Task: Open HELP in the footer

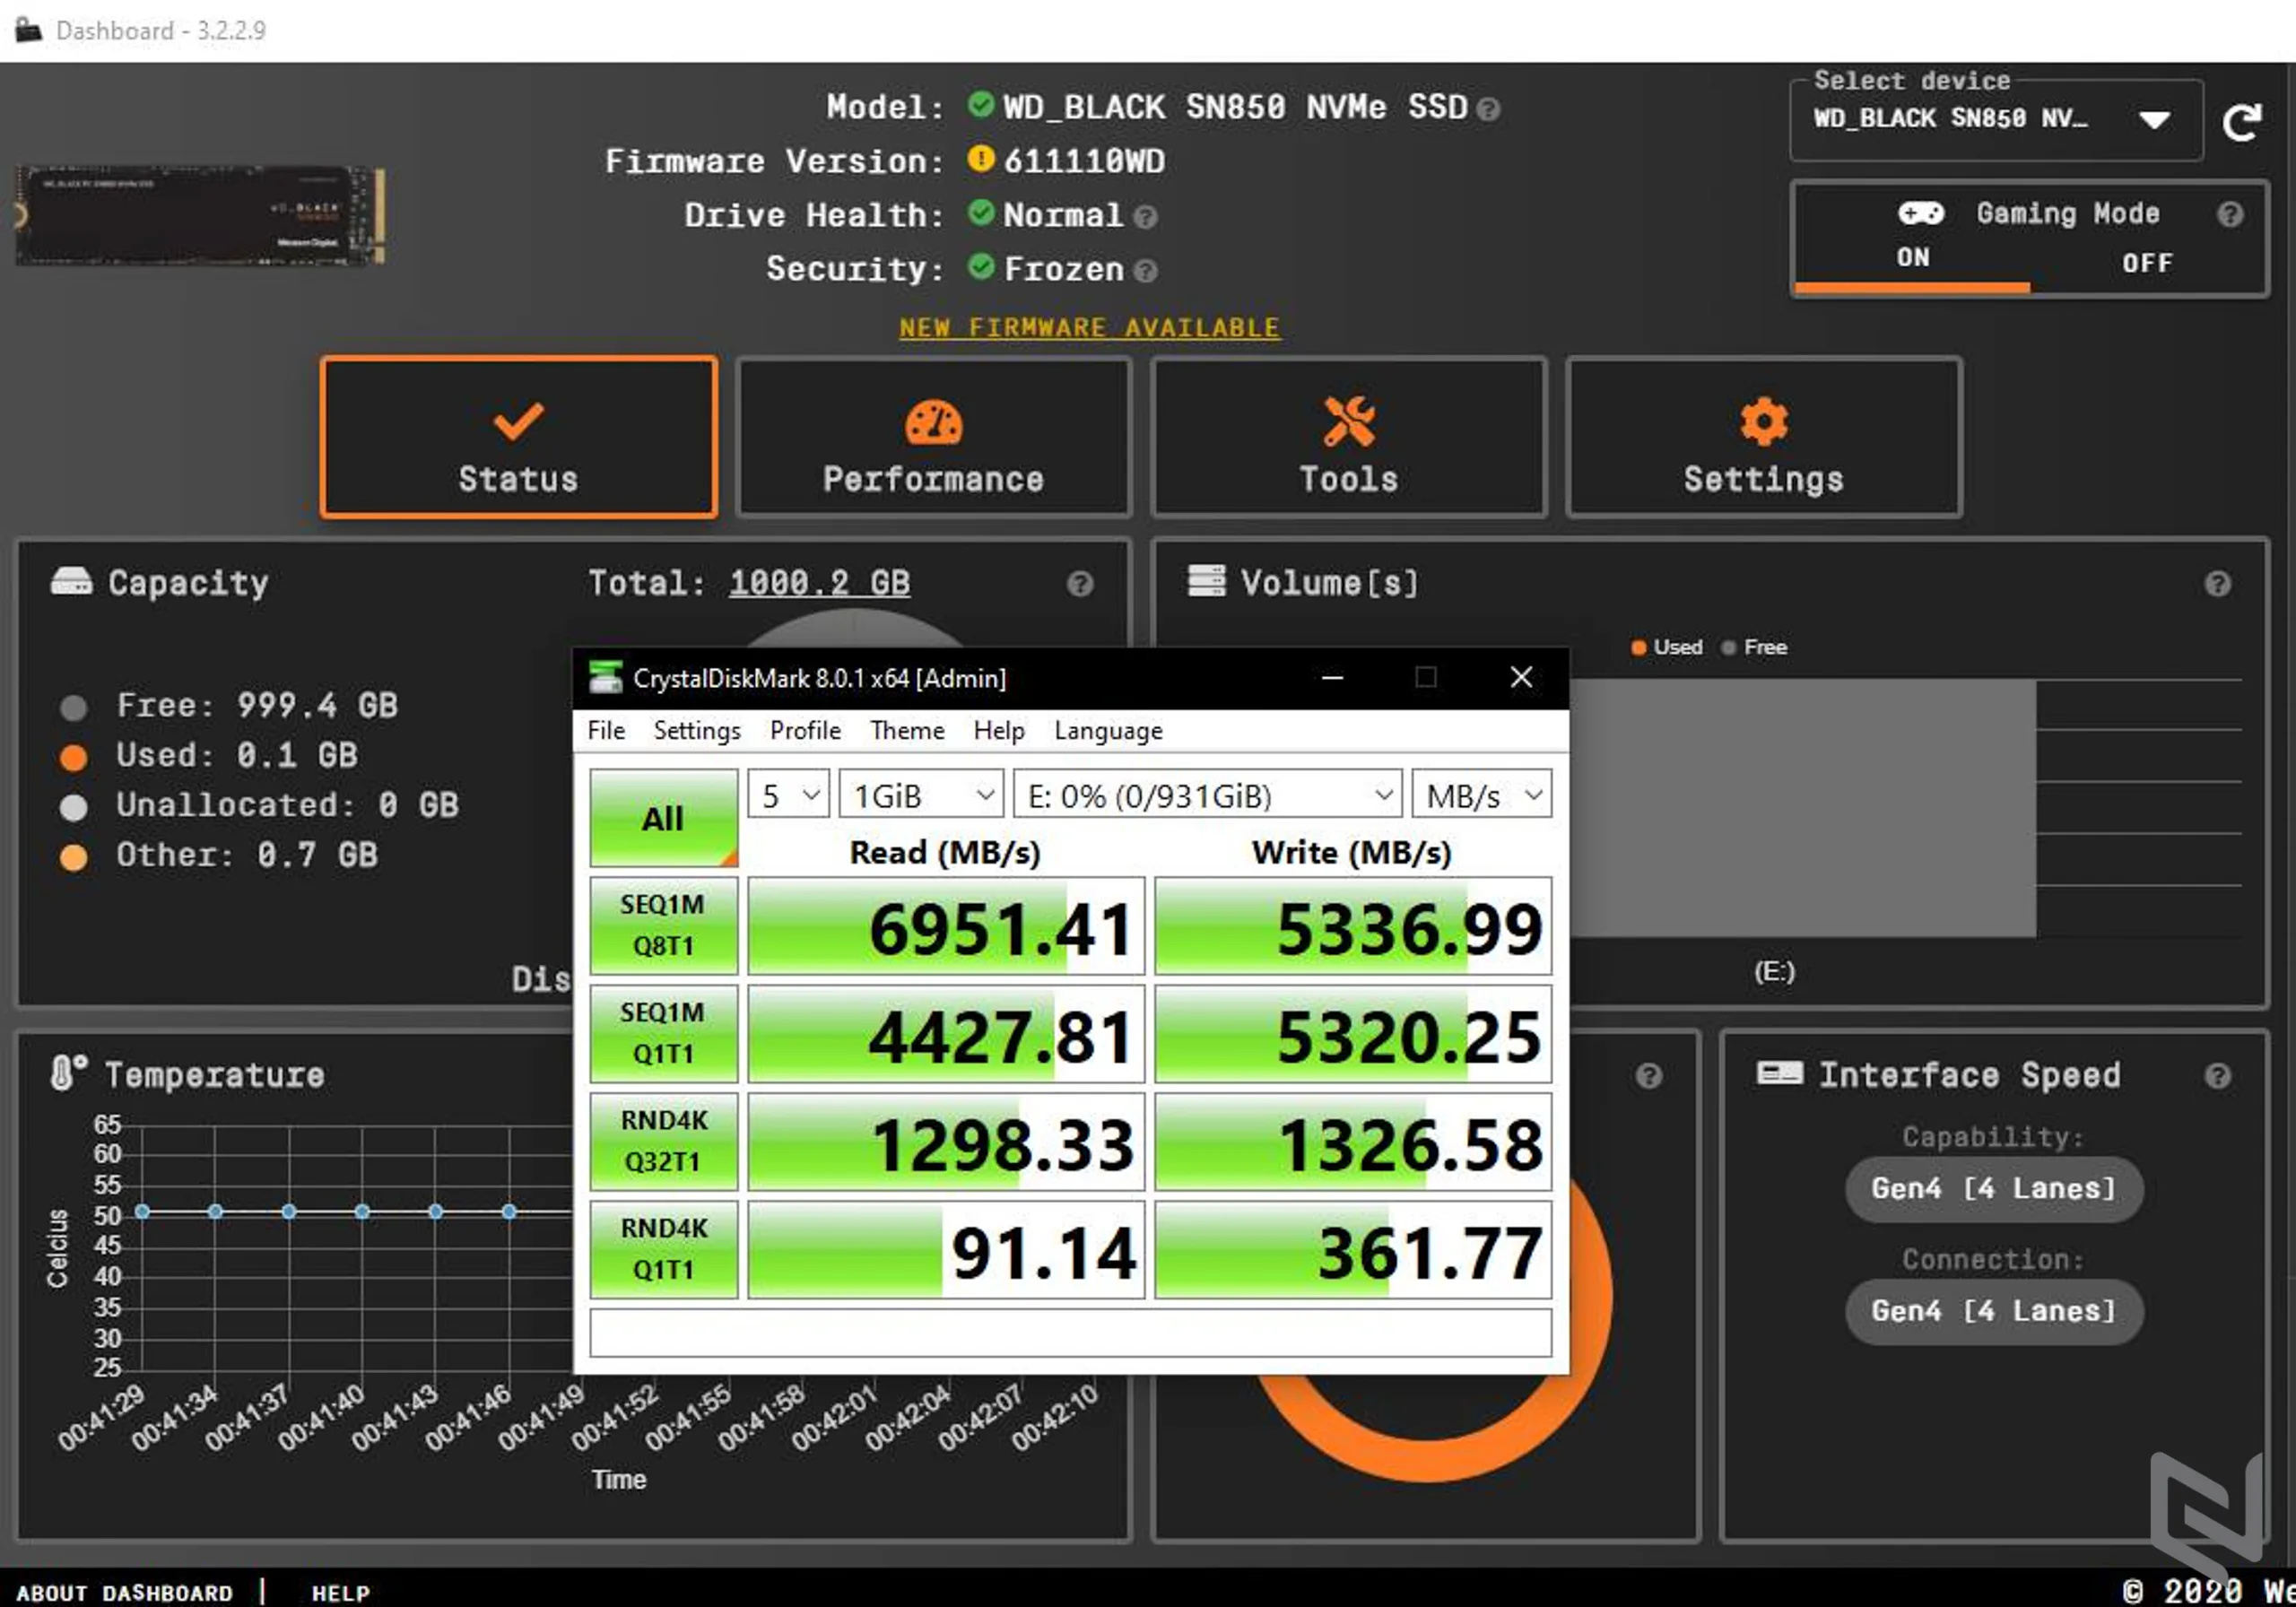Action: click(x=340, y=1592)
